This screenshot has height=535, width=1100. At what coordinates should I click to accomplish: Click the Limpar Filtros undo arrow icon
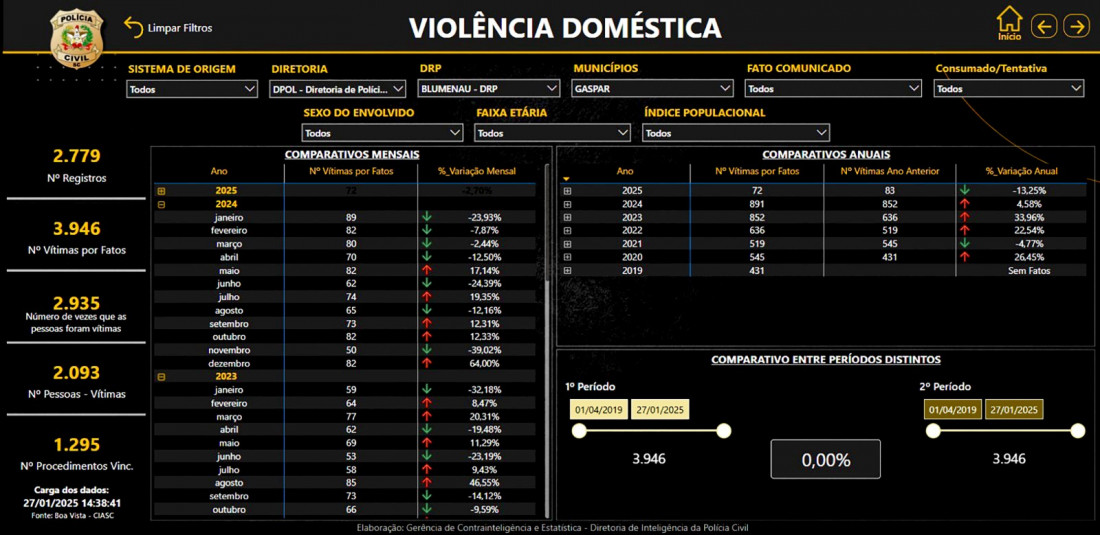click(x=133, y=27)
